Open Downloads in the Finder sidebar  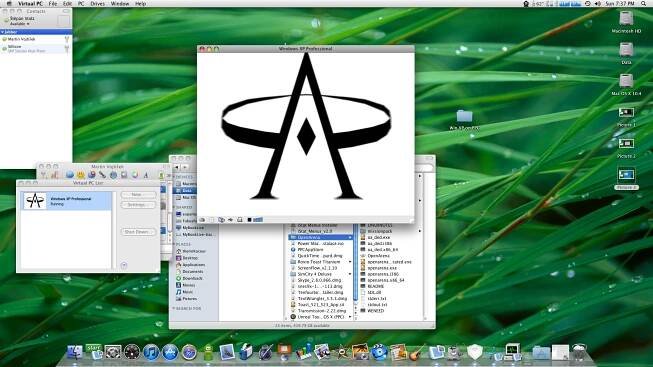coord(189,278)
